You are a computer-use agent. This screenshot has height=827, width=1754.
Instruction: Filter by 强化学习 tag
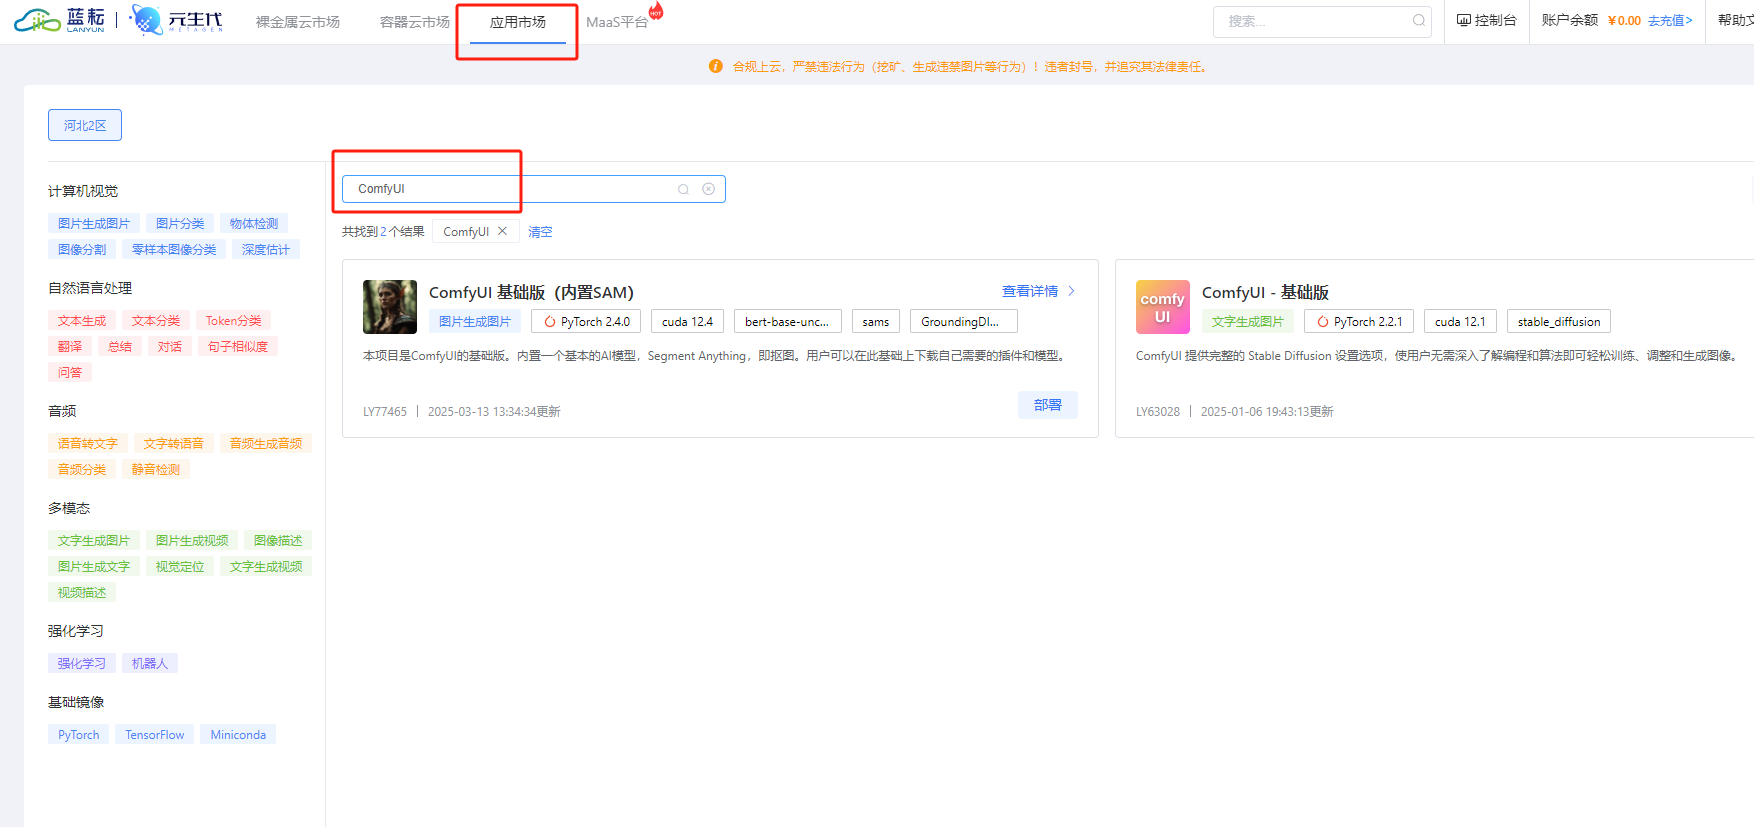tap(82, 664)
